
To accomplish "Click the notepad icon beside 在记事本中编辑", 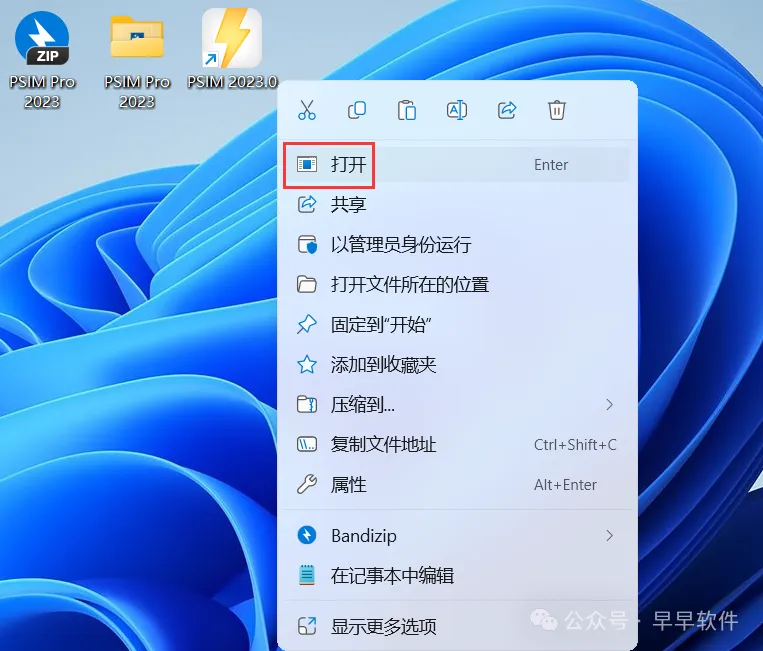I will pos(307,576).
